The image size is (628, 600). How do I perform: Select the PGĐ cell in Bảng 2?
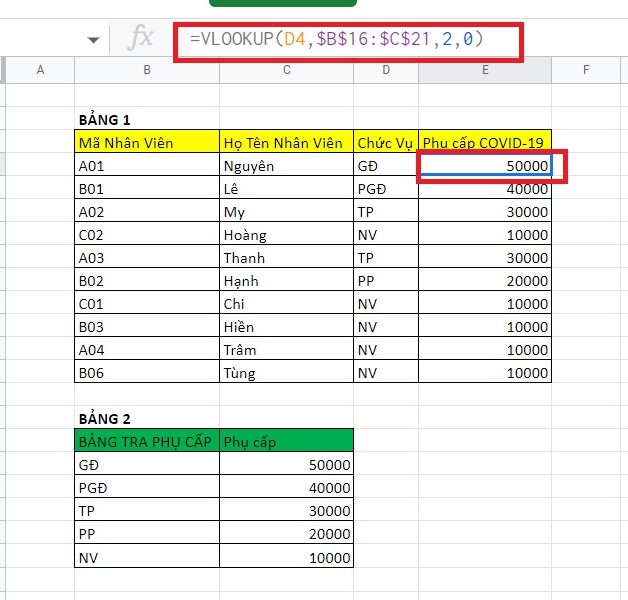point(147,487)
